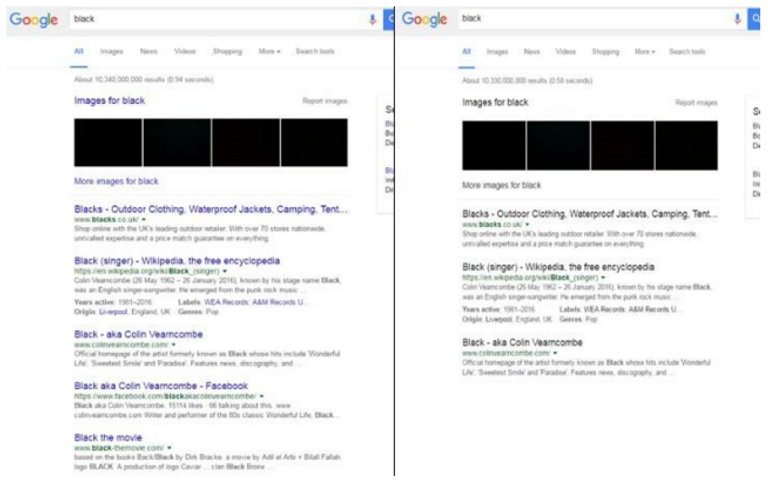768x489 pixels.
Task: Open Search tools on the right page
Action: click(687, 52)
